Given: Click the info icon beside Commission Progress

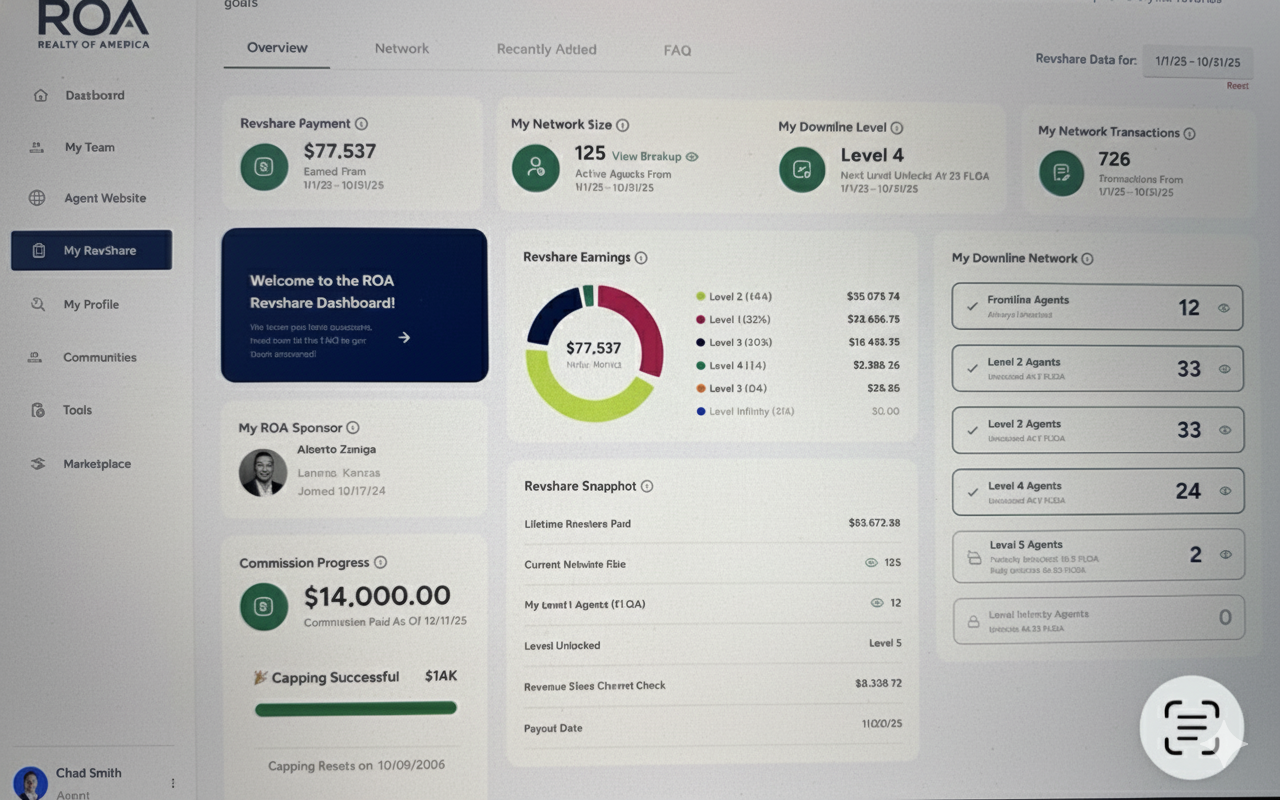Looking at the screenshot, I should click(x=380, y=563).
